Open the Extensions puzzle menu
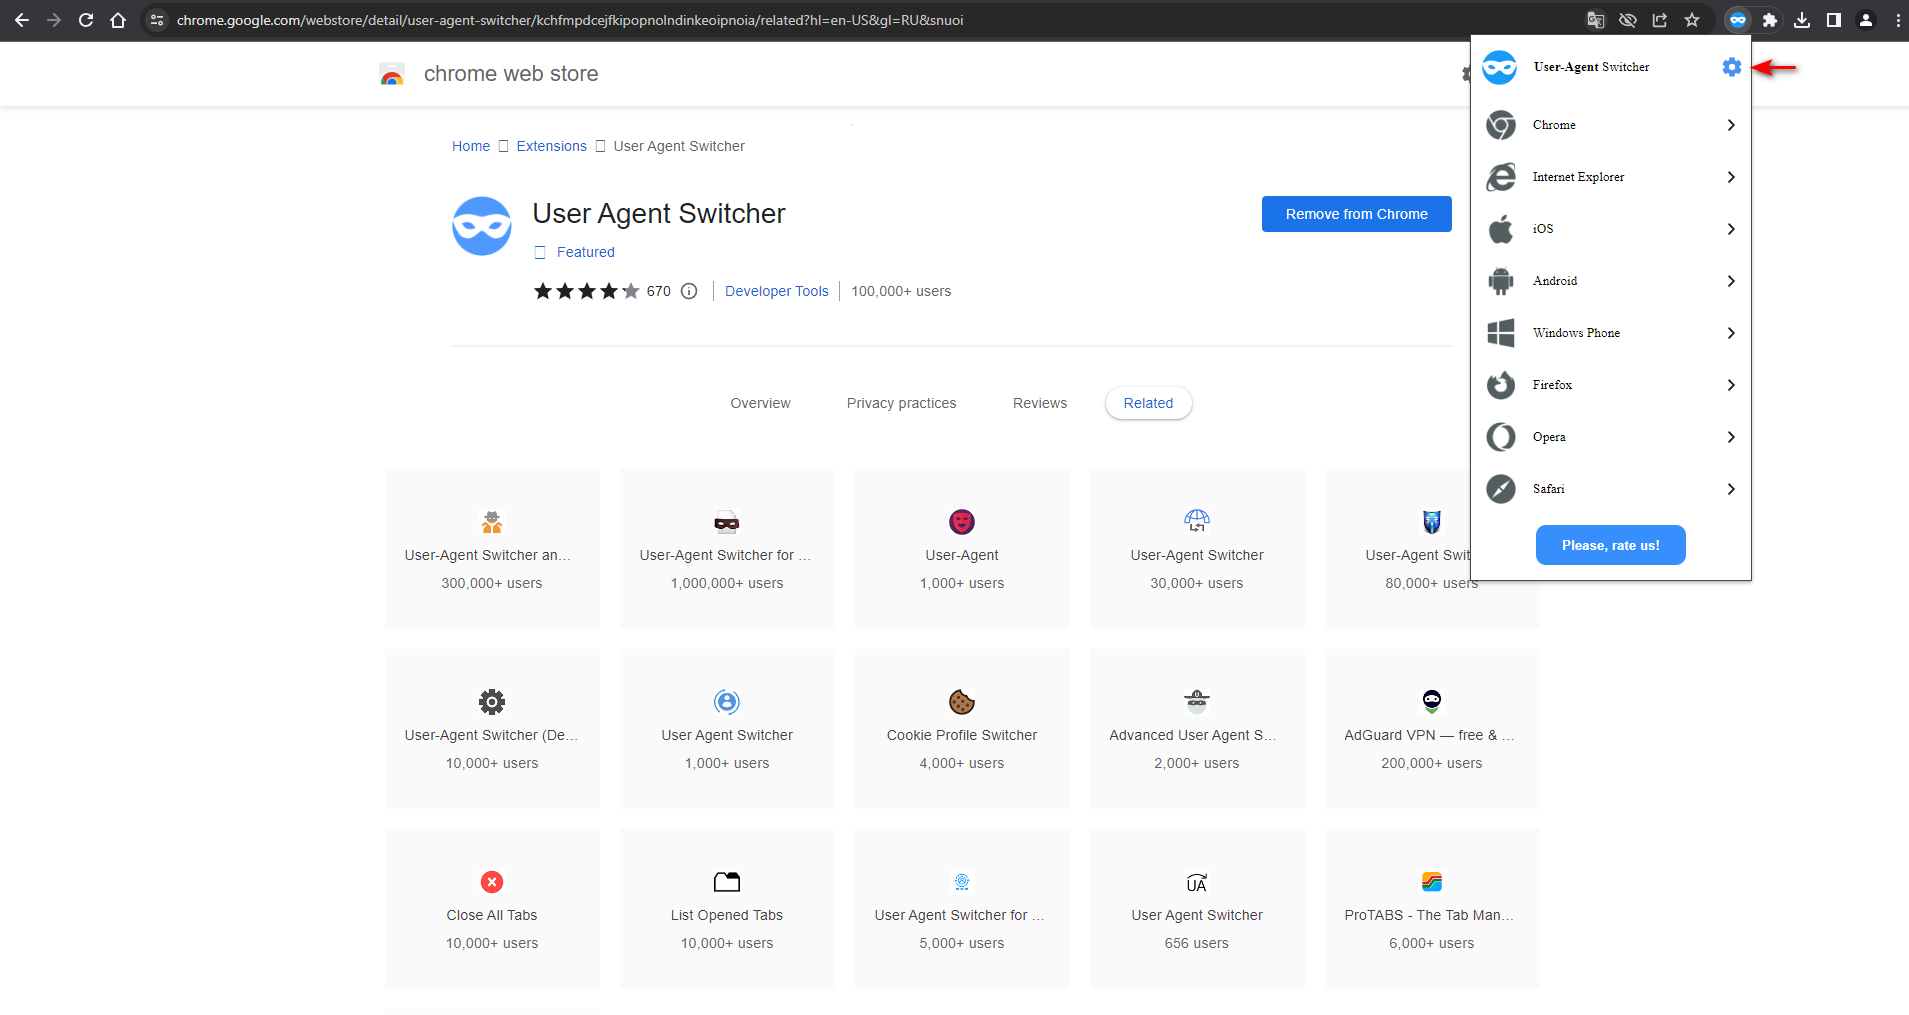The height and width of the screenshot is (1015, 1909). coord(1770,20)
